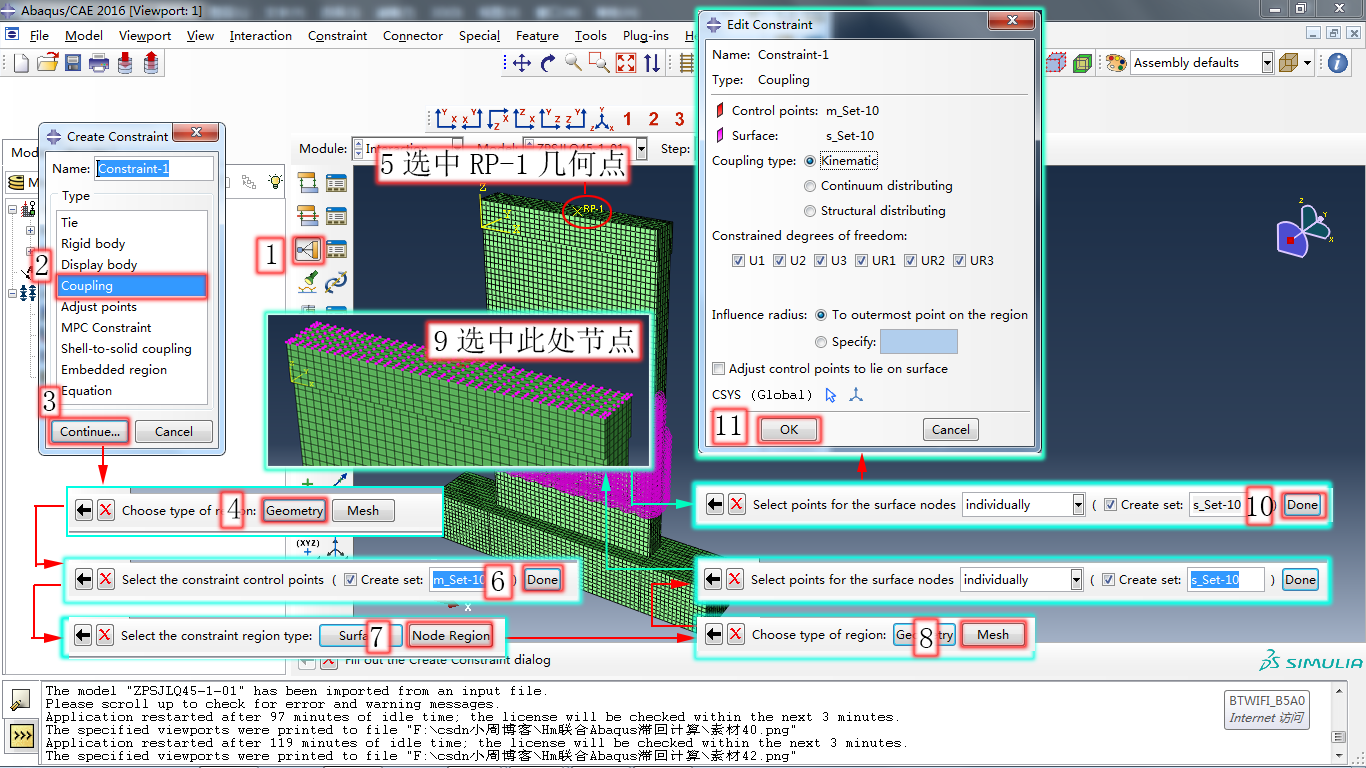
Task: Select the Box Zoom tool
Action: [x=599, y=63]
